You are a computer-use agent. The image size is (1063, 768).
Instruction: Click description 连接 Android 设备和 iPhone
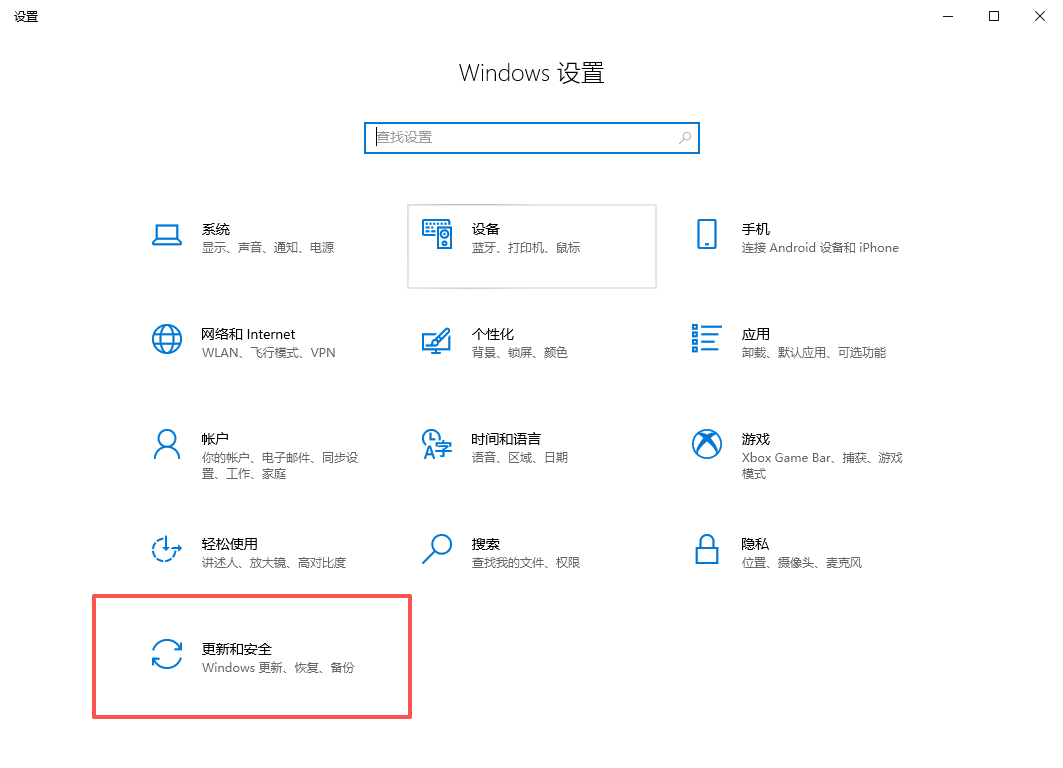pos(820,248)
